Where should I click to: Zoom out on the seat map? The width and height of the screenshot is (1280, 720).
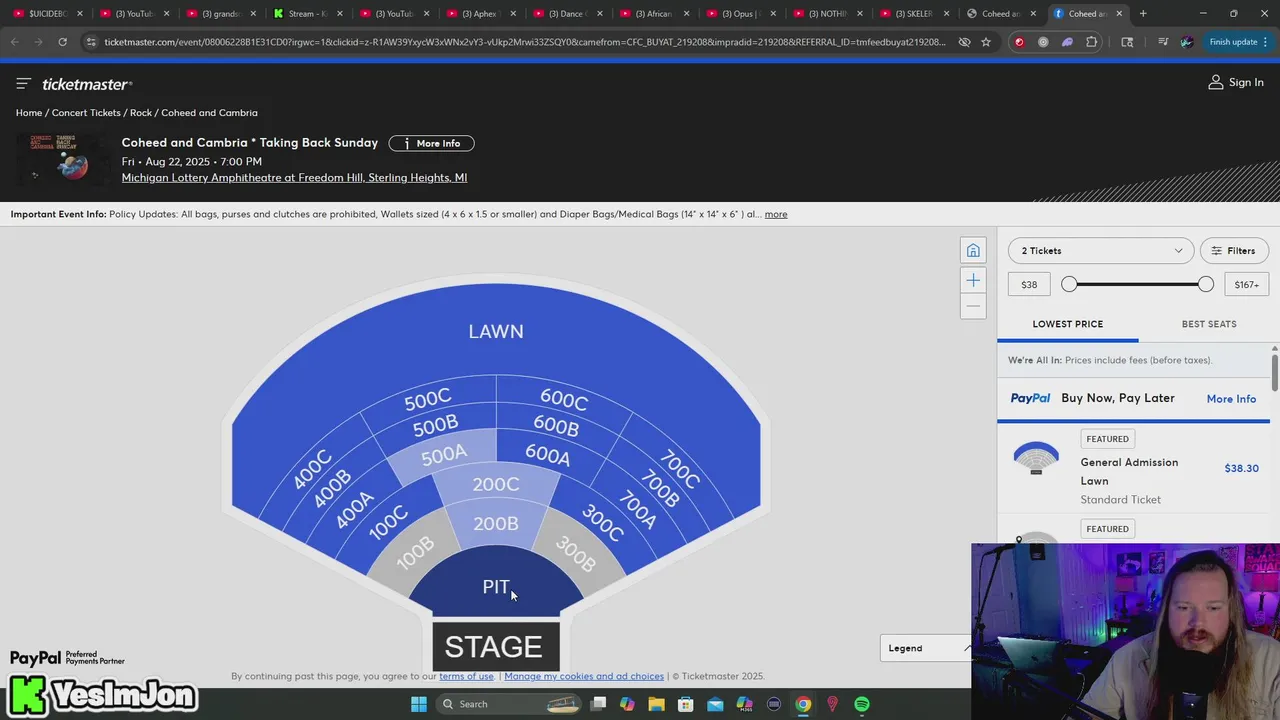(973, 306)
